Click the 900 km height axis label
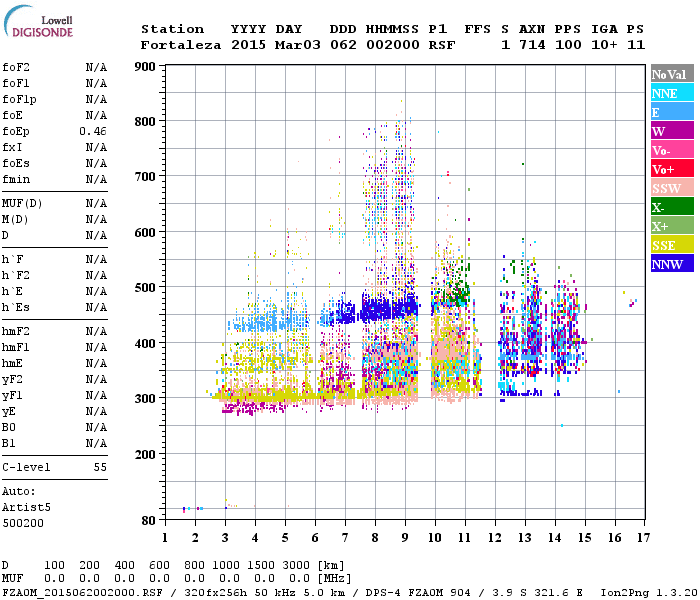Screen dimensions: 700x600 click(145, 67)
